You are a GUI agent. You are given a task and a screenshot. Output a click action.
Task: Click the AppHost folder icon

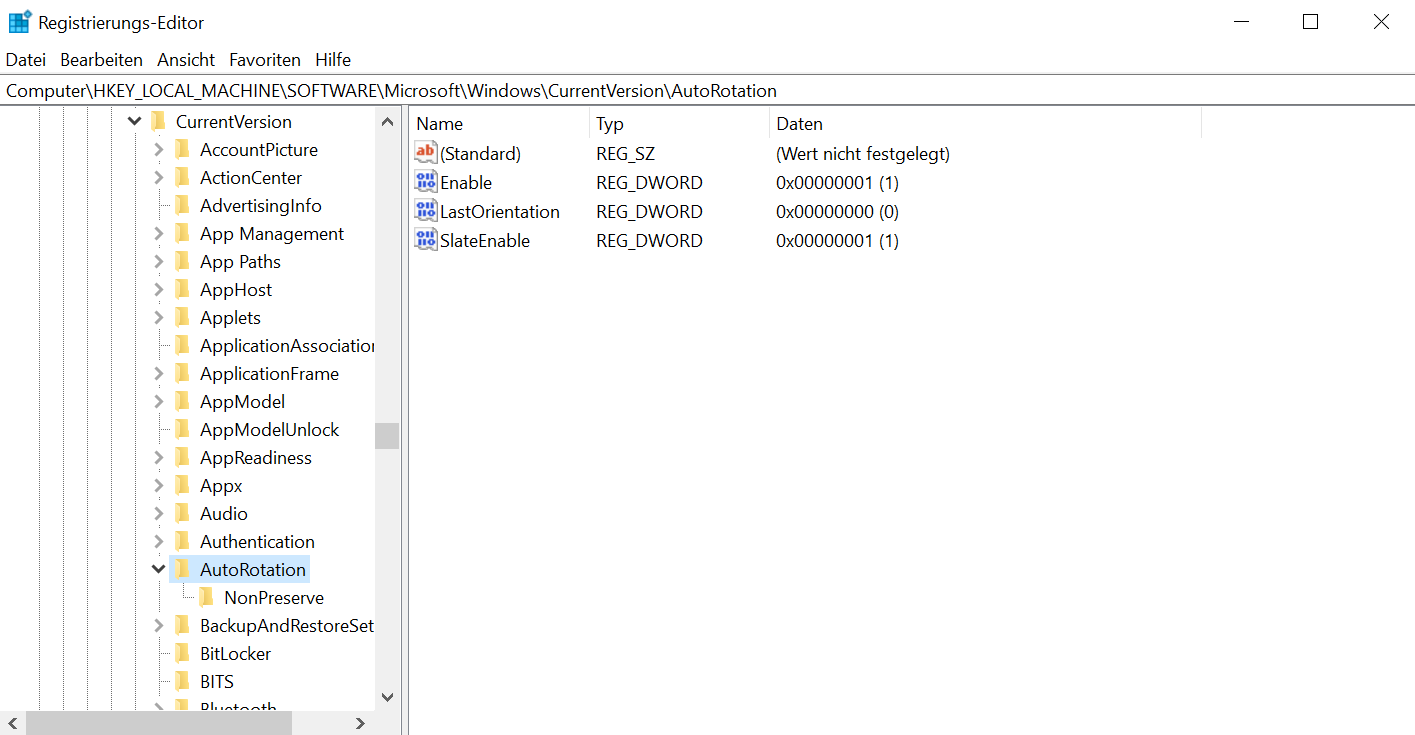coord(182,289)
